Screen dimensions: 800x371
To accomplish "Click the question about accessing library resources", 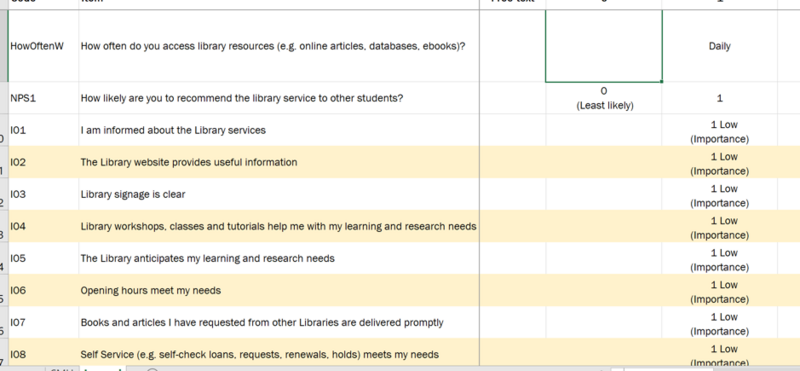I will (x=279, y=46).
